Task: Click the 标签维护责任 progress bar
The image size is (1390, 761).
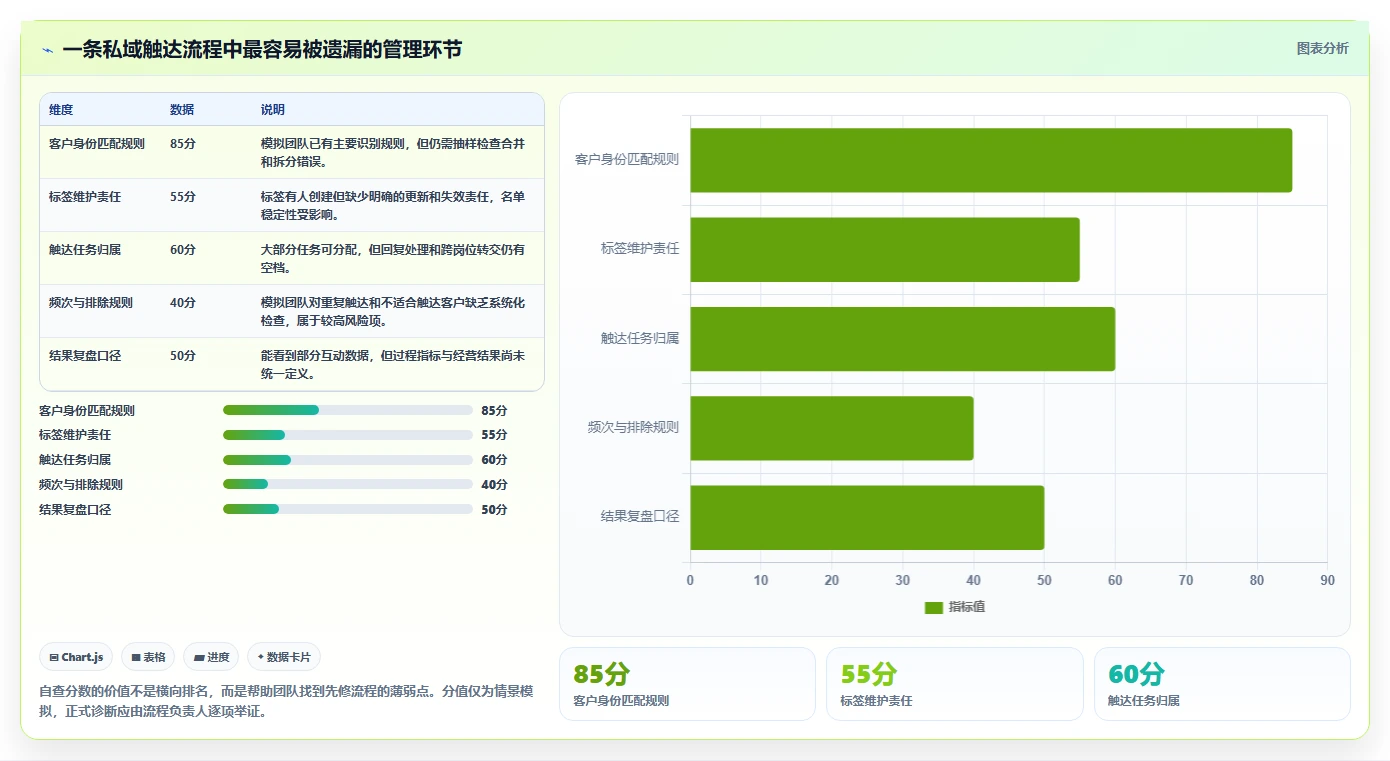Action: tap(347, 435)
